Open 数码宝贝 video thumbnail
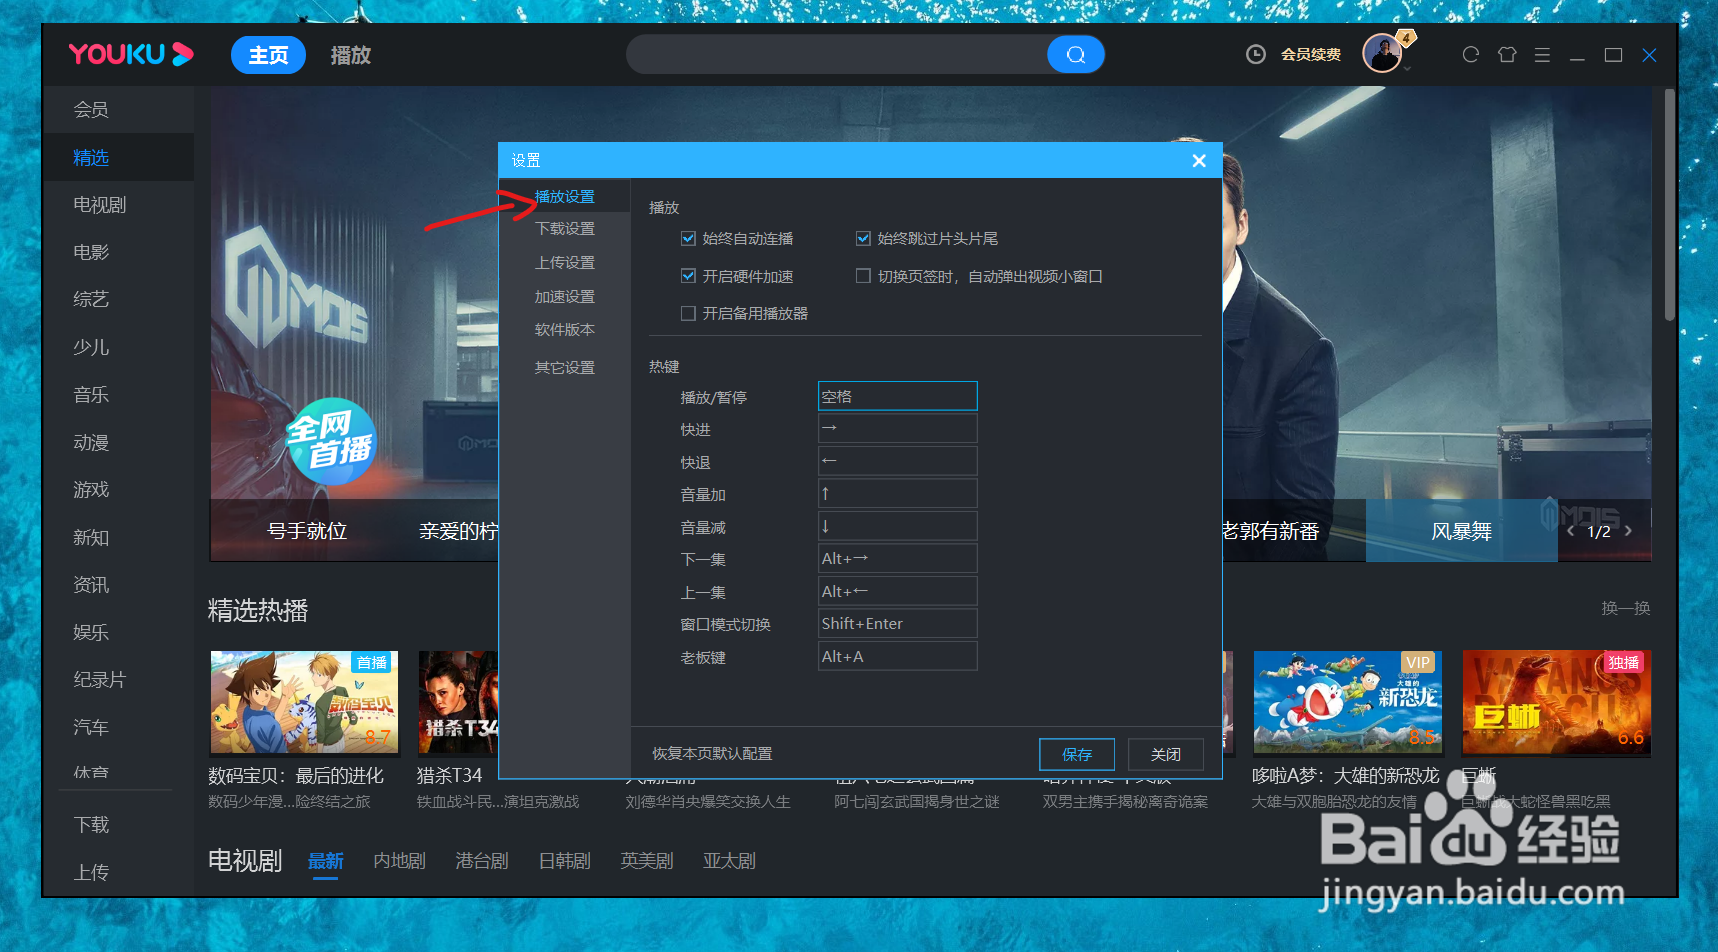Image resolution: width=1718 pixels, height=952 pixels. click(304, 702)
